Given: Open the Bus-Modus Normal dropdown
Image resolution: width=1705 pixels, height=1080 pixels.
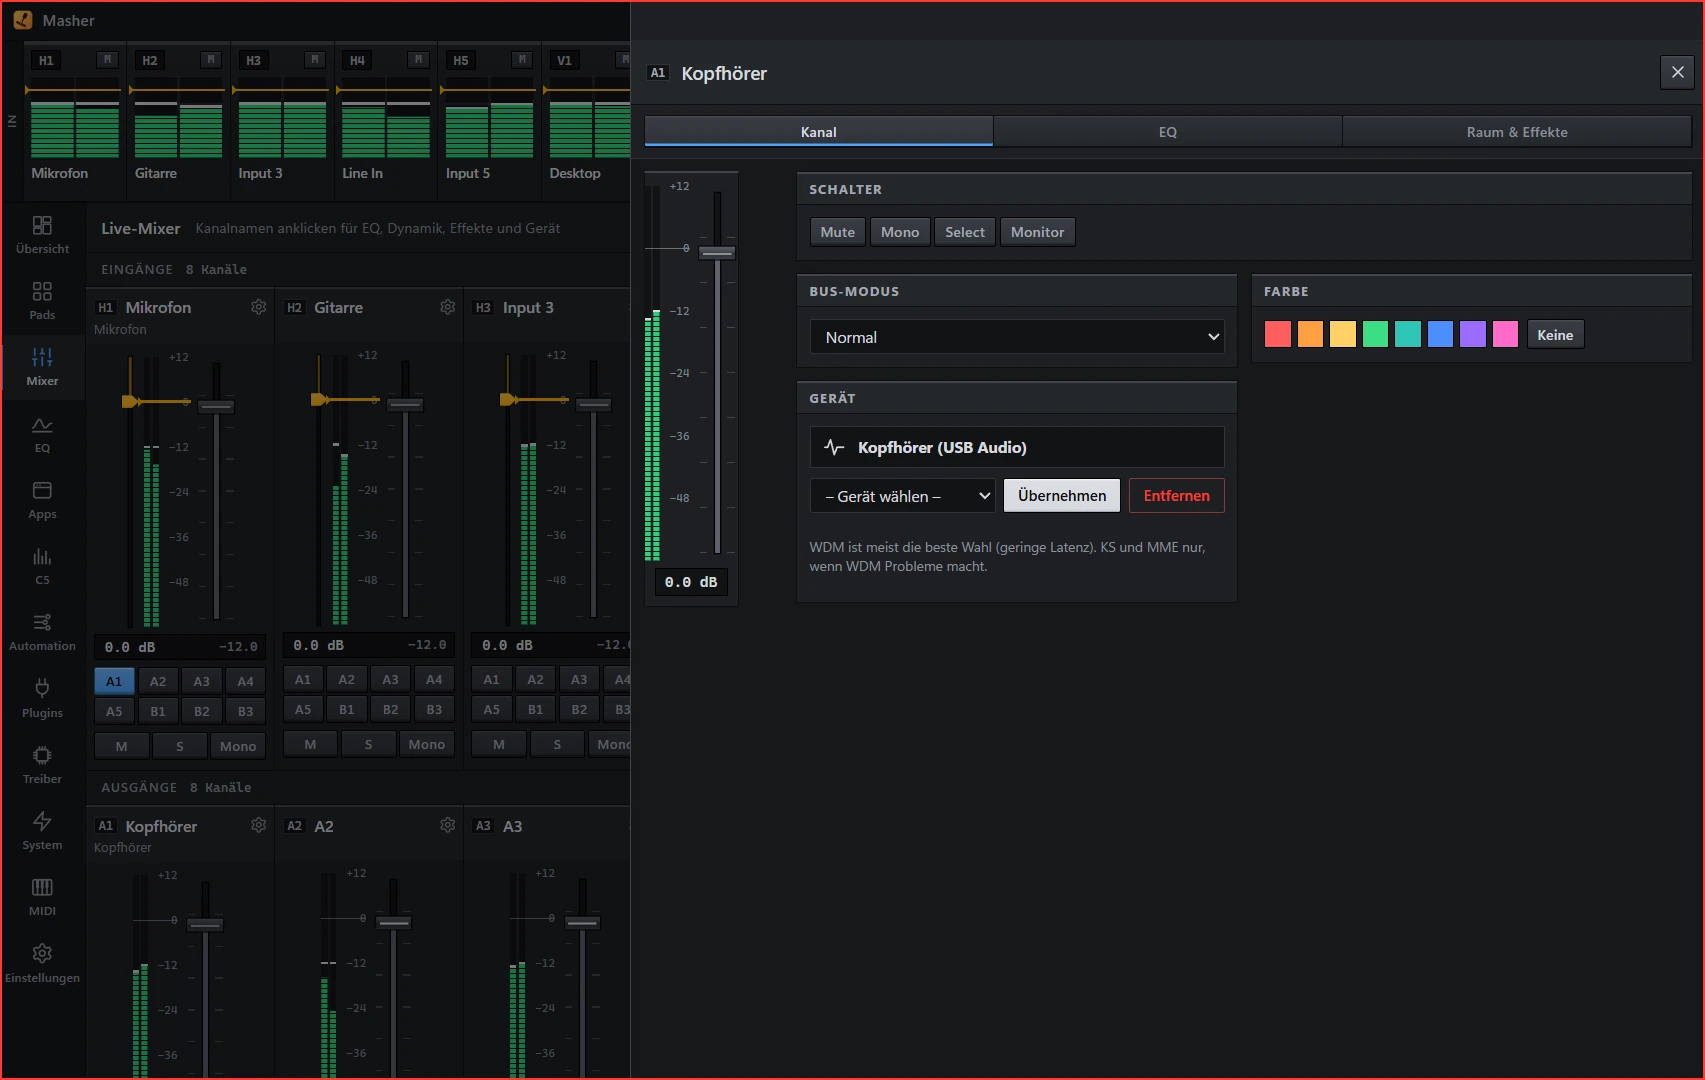Looking at the screenshot, I should [1017, 337].
